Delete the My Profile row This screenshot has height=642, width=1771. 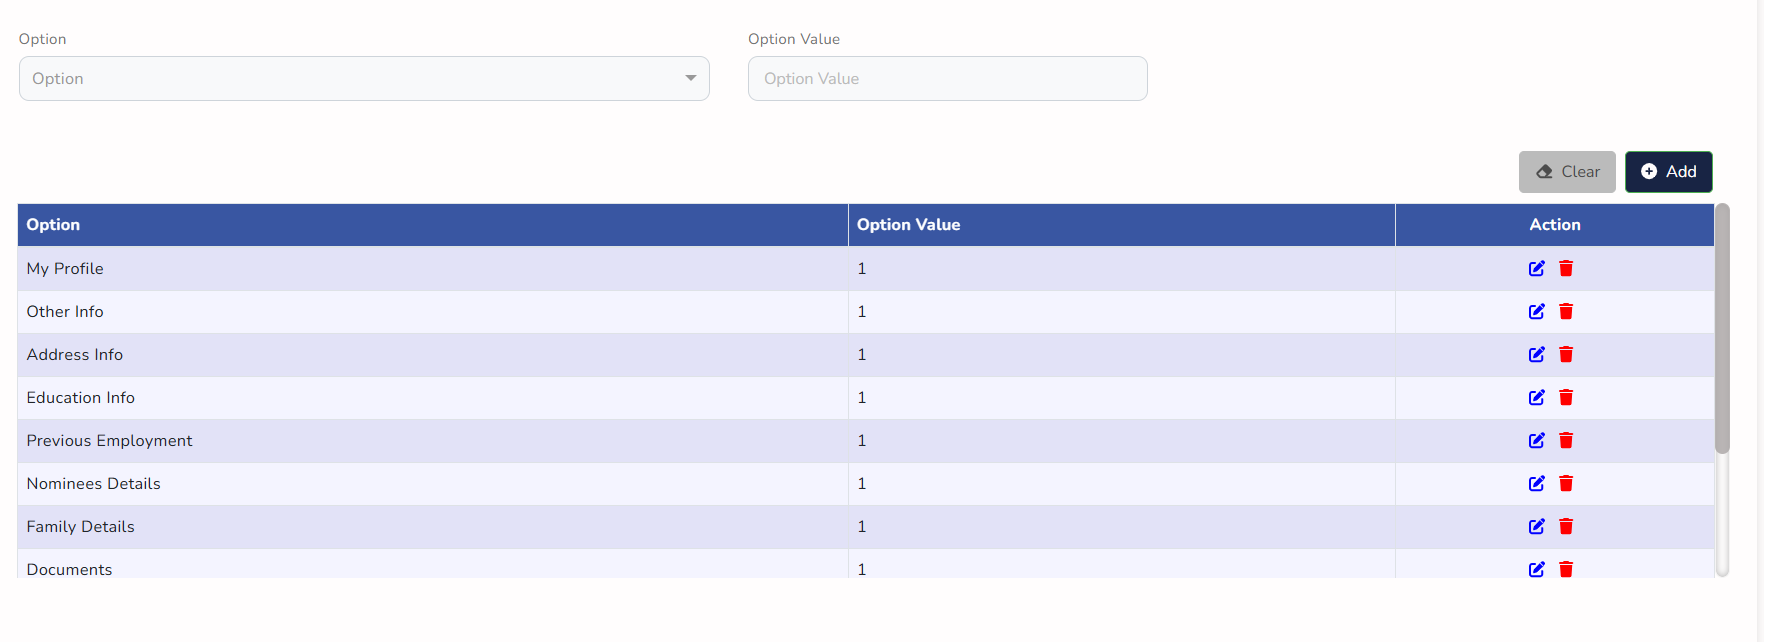1566,268
